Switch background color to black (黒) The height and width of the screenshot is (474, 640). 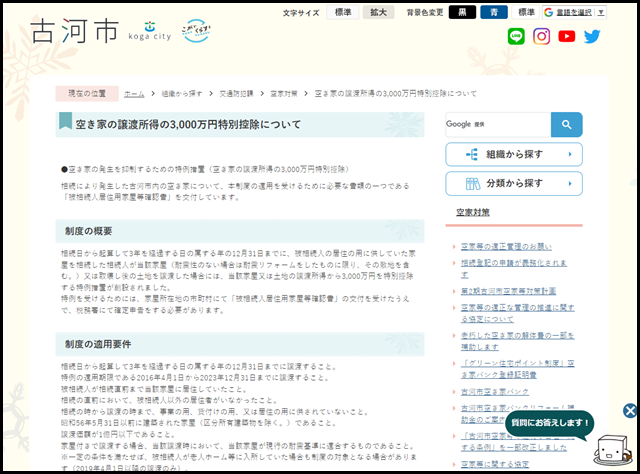462,12
